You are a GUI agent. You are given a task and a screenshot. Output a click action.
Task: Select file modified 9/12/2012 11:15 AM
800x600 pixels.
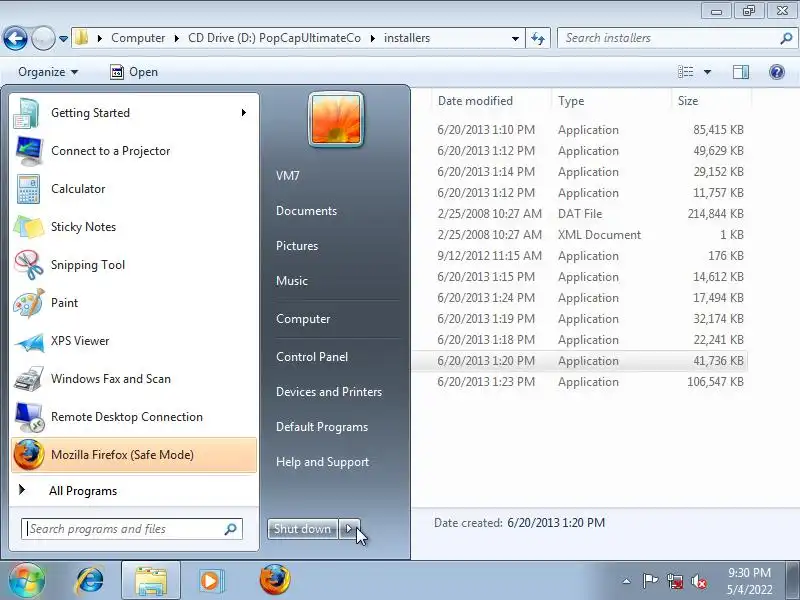click(580, 256)
